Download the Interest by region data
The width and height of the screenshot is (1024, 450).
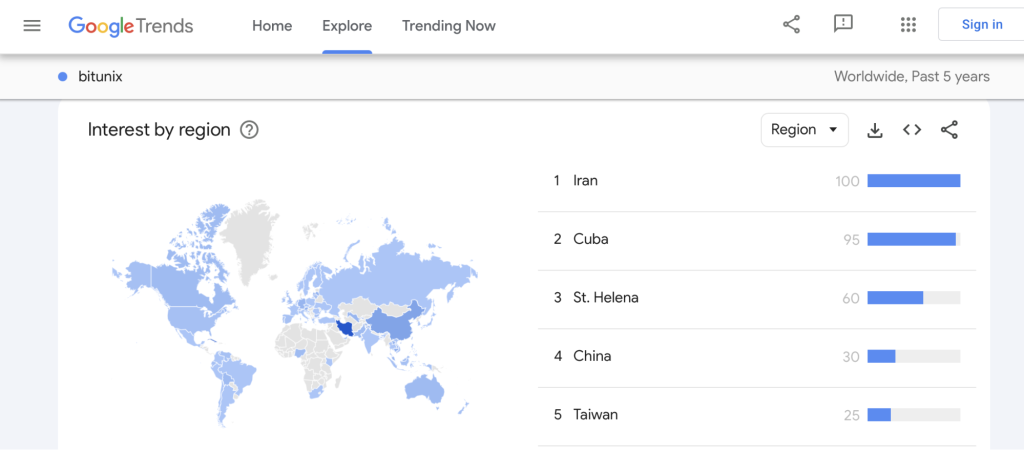pos(875,130)
